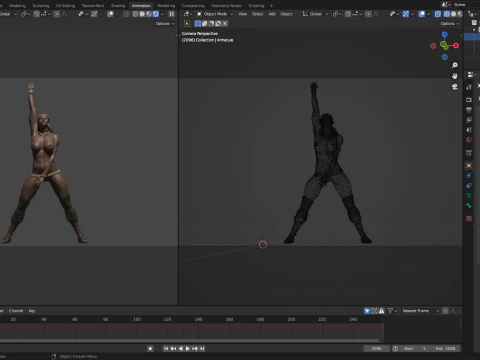Viewport: 480px width, 360px height.
Task: Select the box select mode icon
Action: pos(198,24)
